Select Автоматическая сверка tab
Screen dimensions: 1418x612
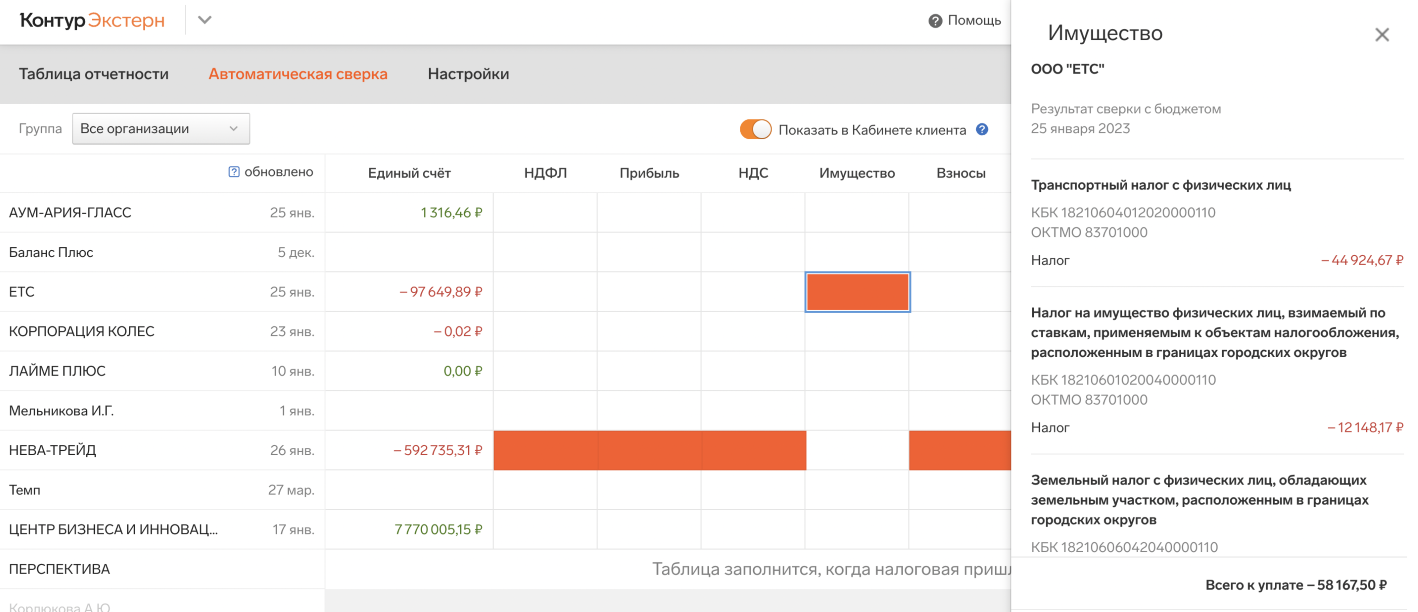pos(298,74)
